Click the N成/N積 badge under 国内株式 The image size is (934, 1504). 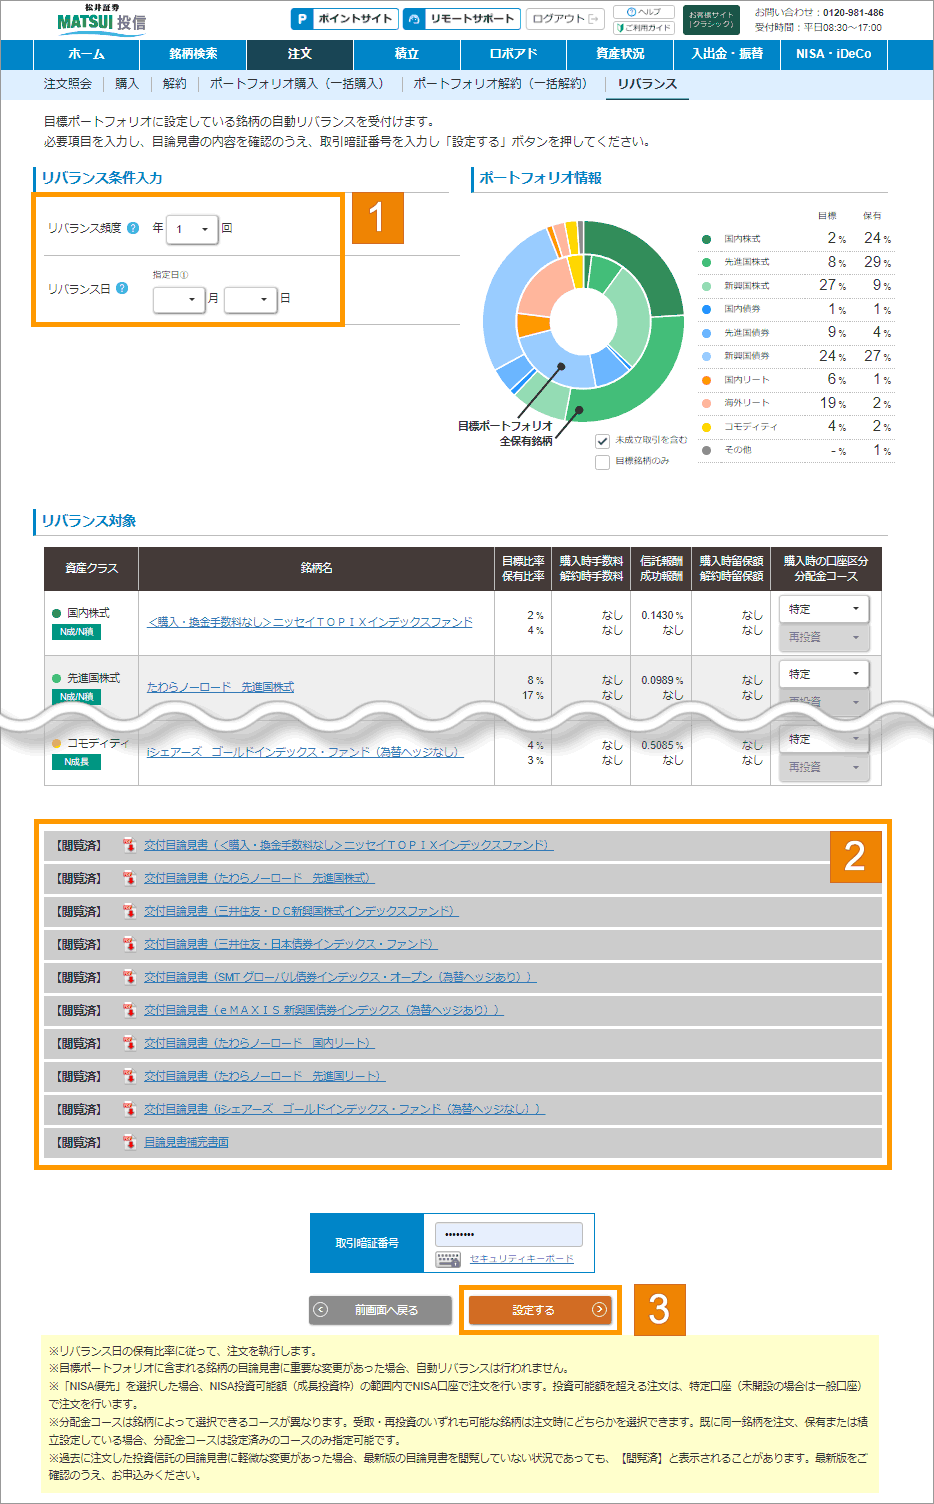coord(76,632)
